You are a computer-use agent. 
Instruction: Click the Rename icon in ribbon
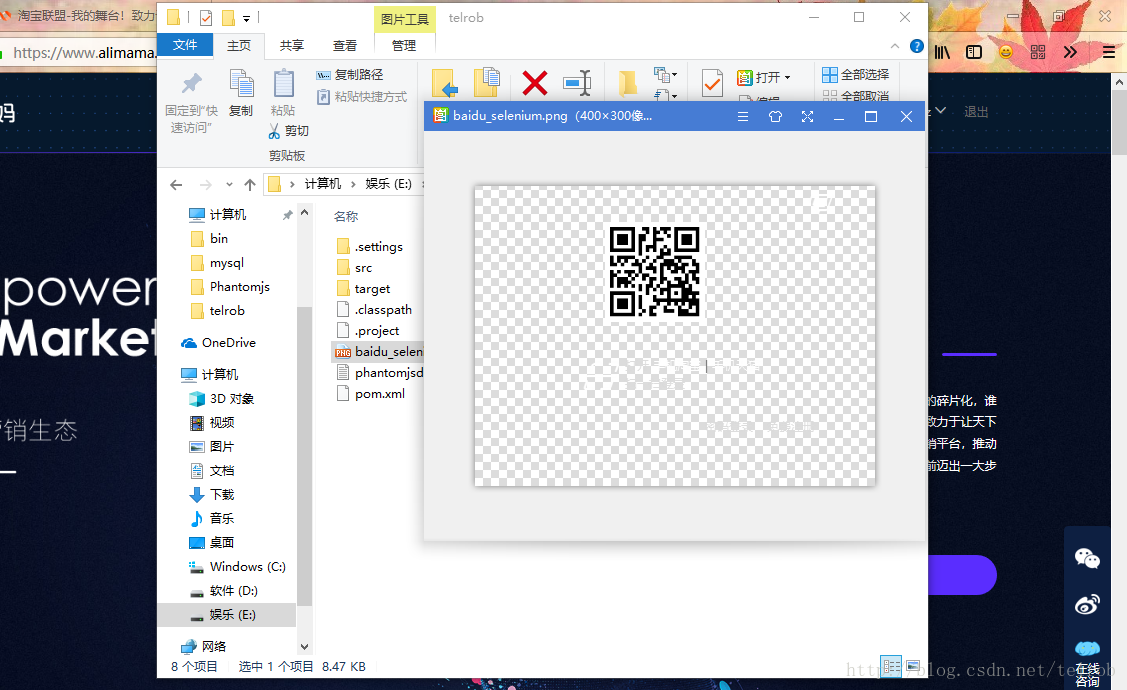point(577,83)
